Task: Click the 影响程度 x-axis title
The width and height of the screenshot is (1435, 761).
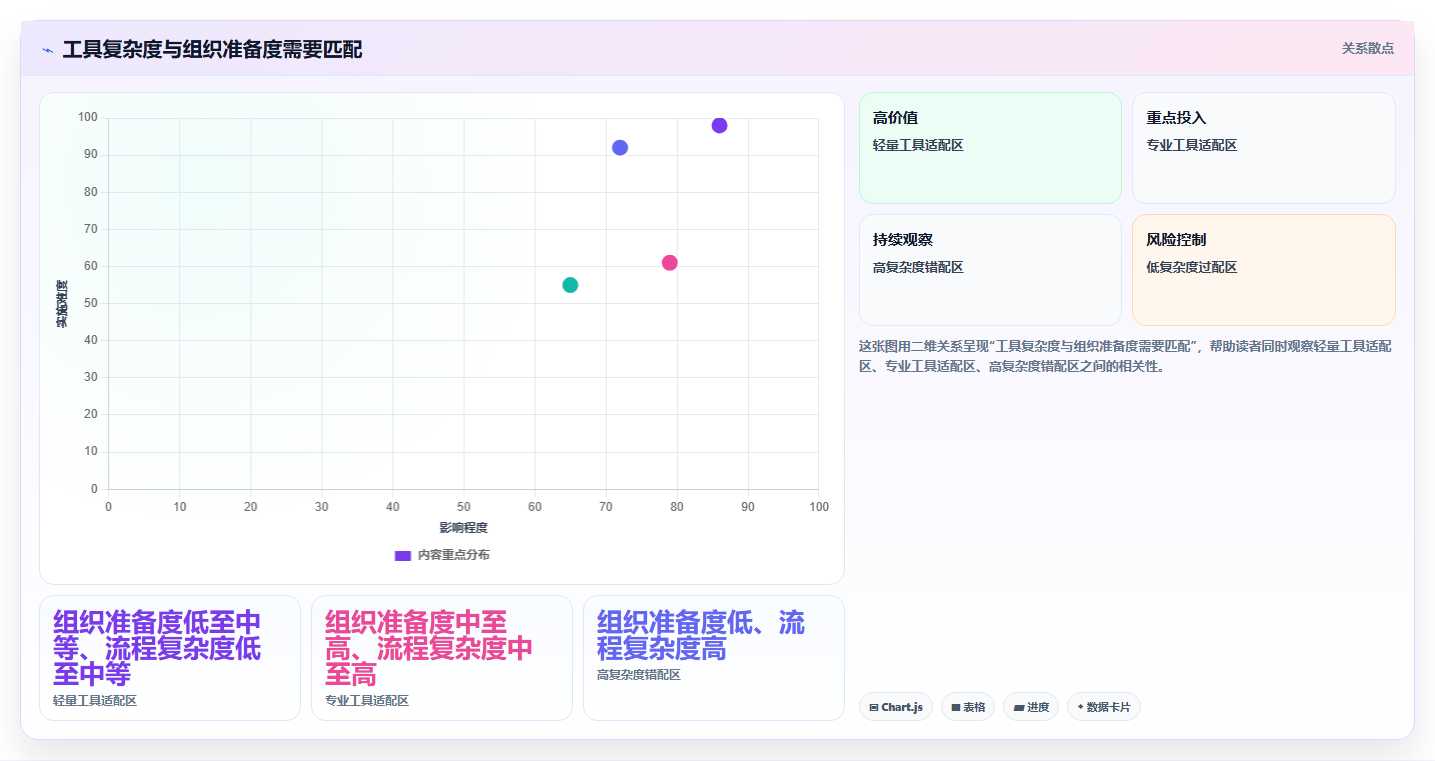Action: click(x=464, y=528)
